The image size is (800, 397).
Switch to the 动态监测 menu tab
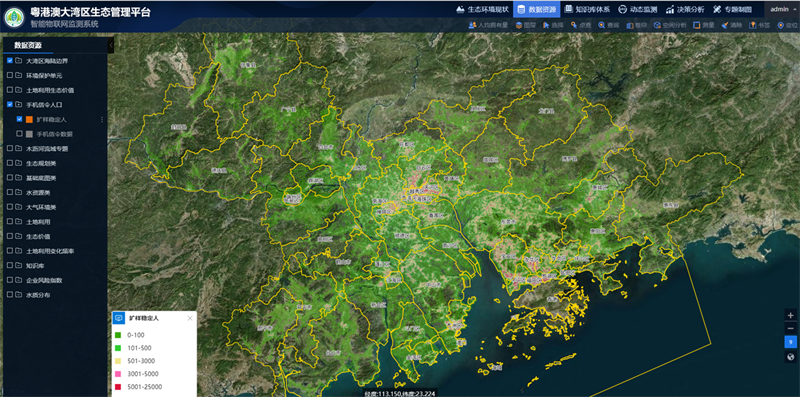637,9
